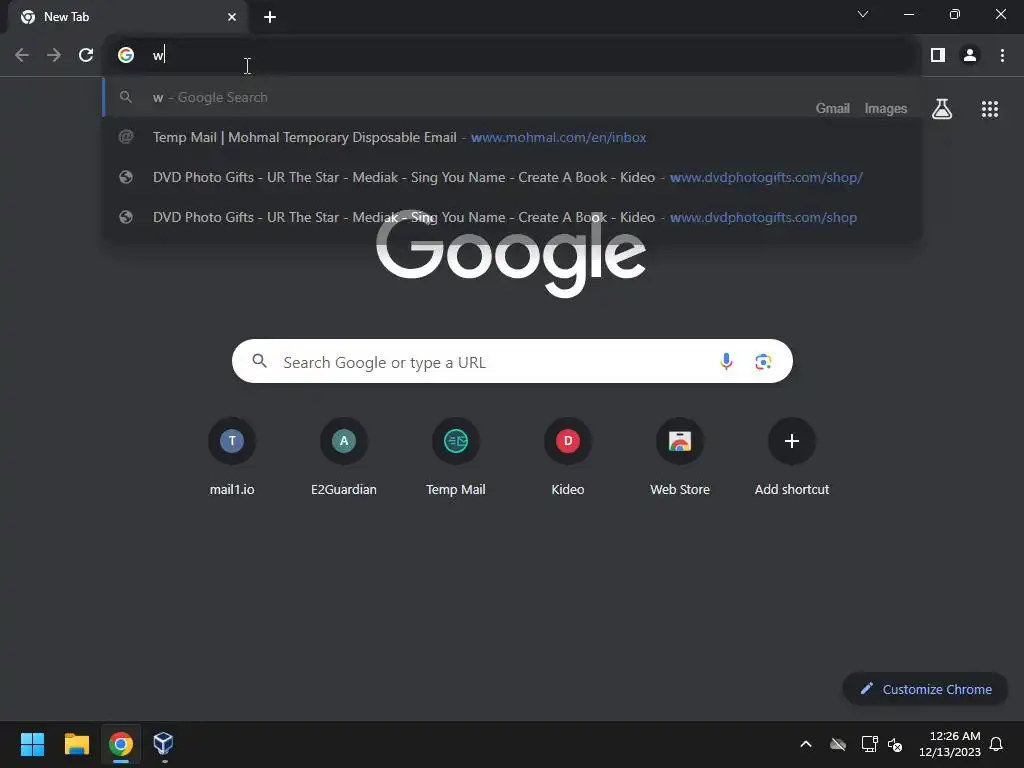The width and height of the screenshot is (1024, 768).
Task: Open the Temp Mail shortcut
Action: pos(456,457)
